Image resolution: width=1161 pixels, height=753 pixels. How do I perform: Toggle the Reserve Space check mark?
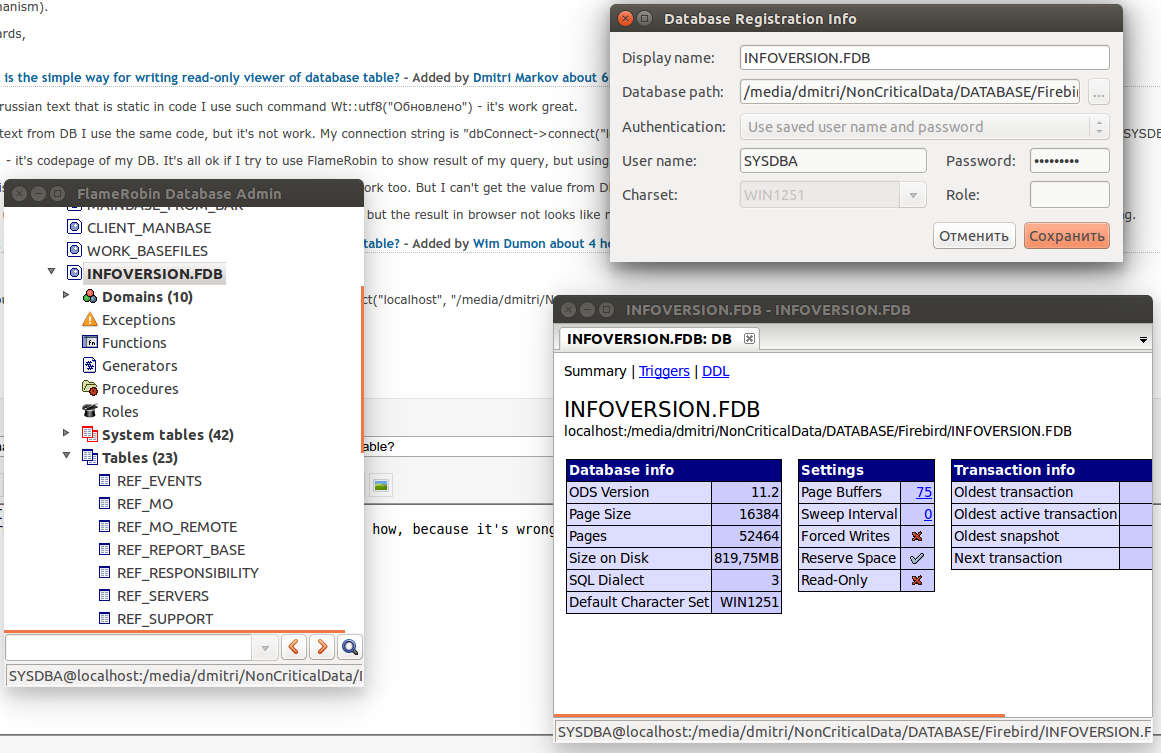click(x=917, y=558)
